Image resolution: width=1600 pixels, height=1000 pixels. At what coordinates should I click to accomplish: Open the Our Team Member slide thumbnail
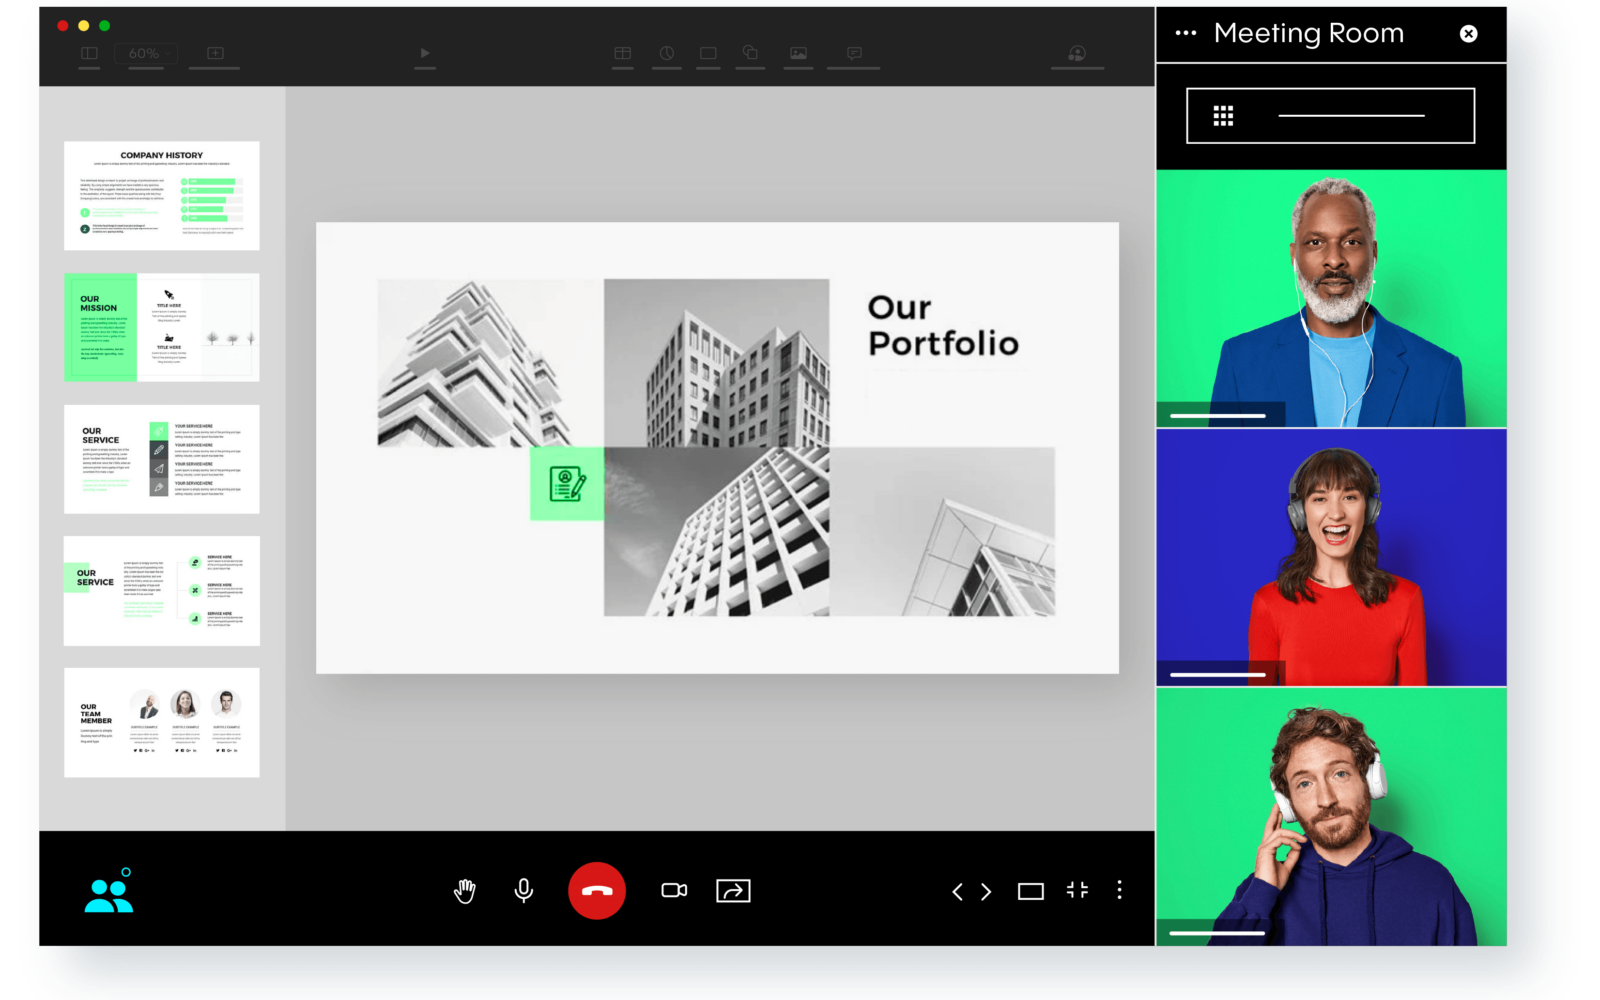tap(162, 722)
